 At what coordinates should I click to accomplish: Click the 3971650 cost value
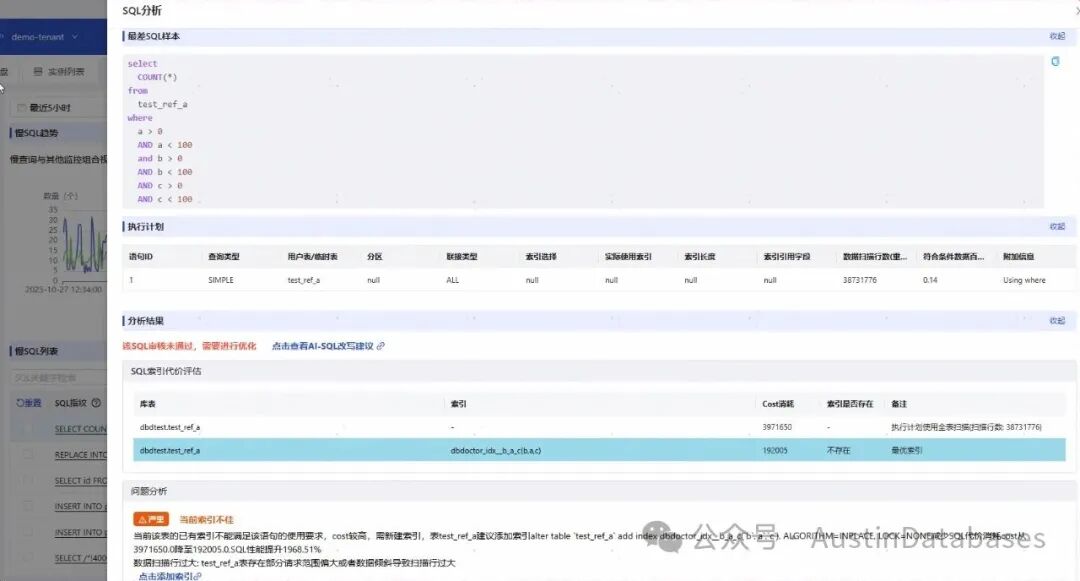pyautogui.click(x=777, y=427)
